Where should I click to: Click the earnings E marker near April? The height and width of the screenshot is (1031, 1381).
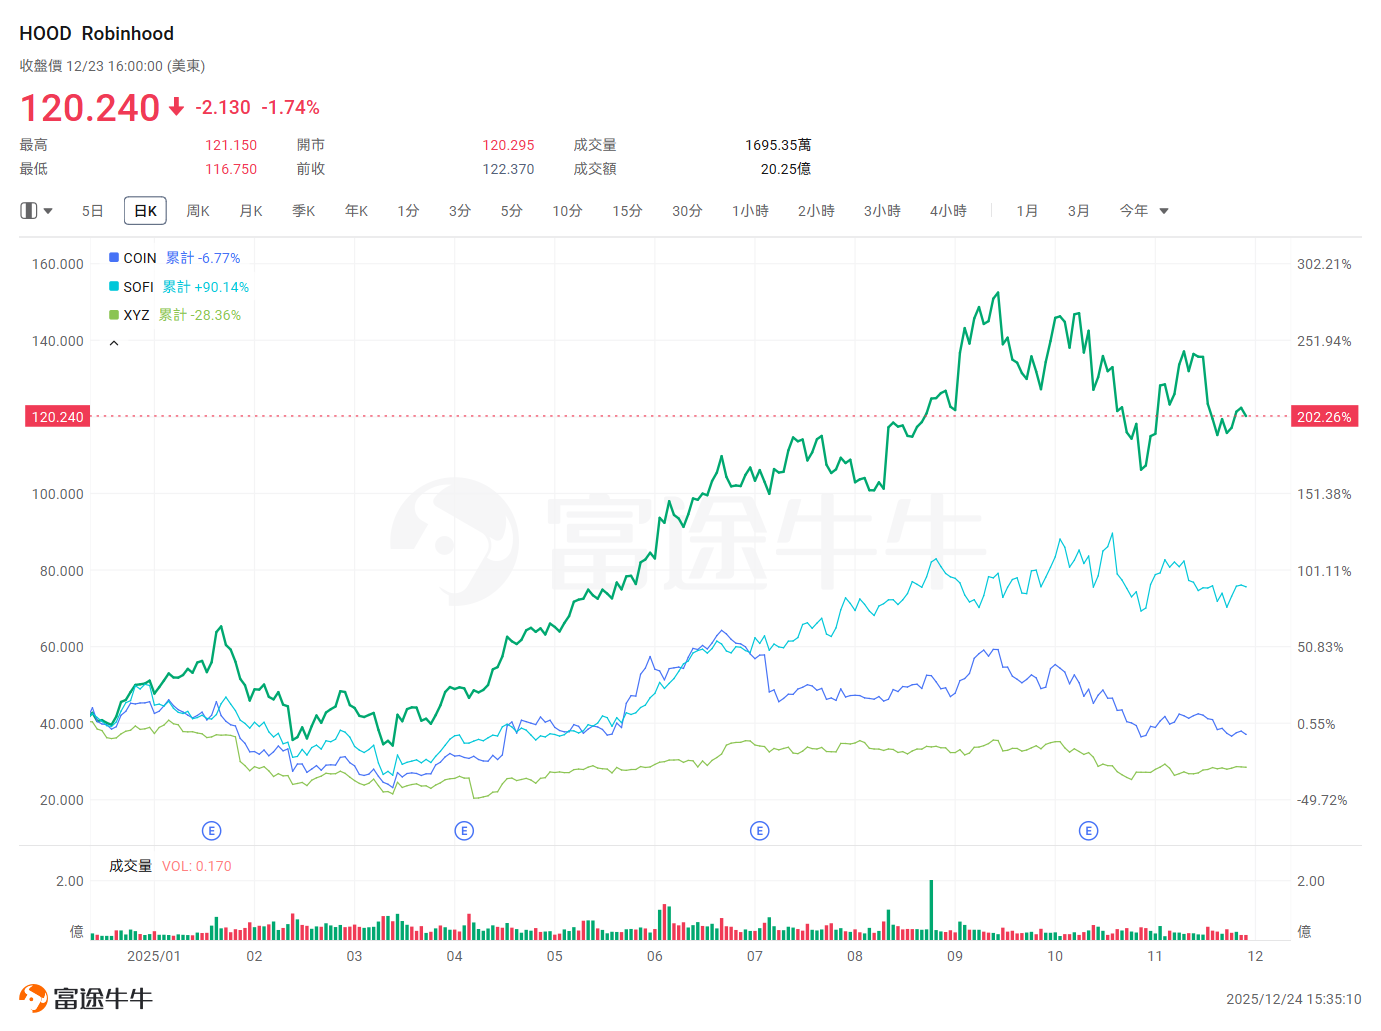(464, 831)
